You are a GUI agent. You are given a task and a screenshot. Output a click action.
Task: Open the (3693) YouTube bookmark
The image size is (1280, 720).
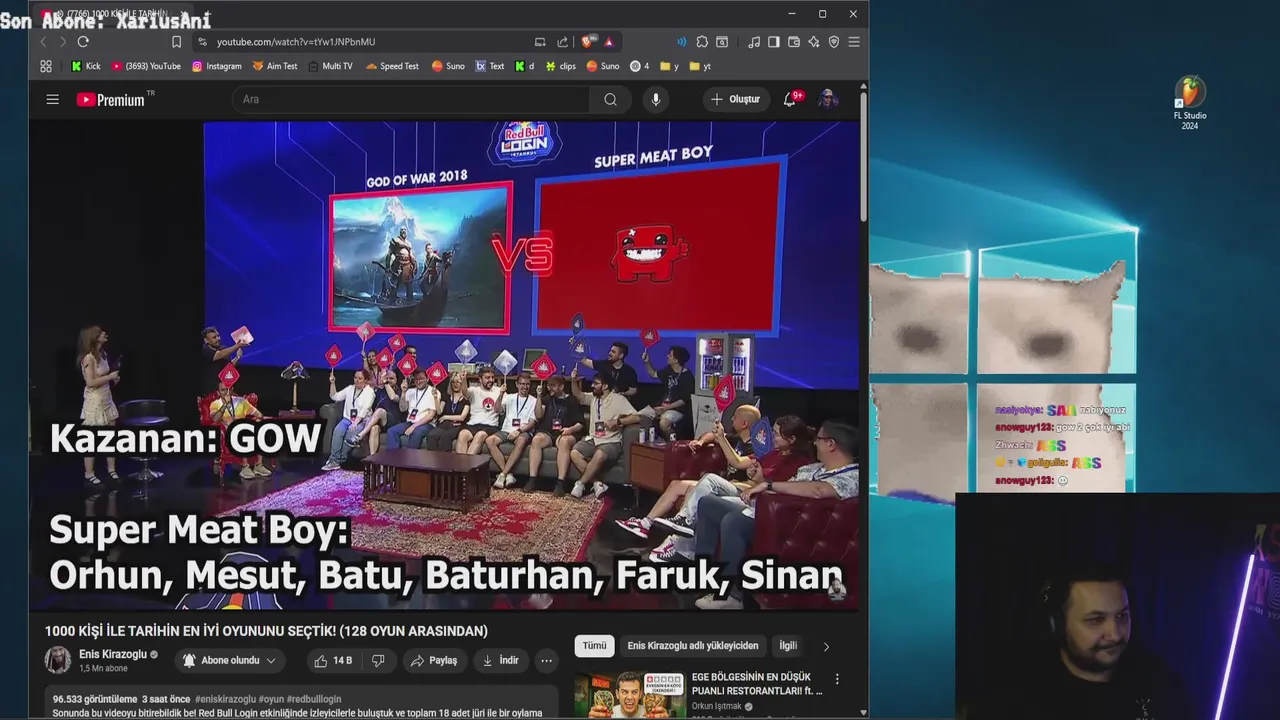(146, 66)
